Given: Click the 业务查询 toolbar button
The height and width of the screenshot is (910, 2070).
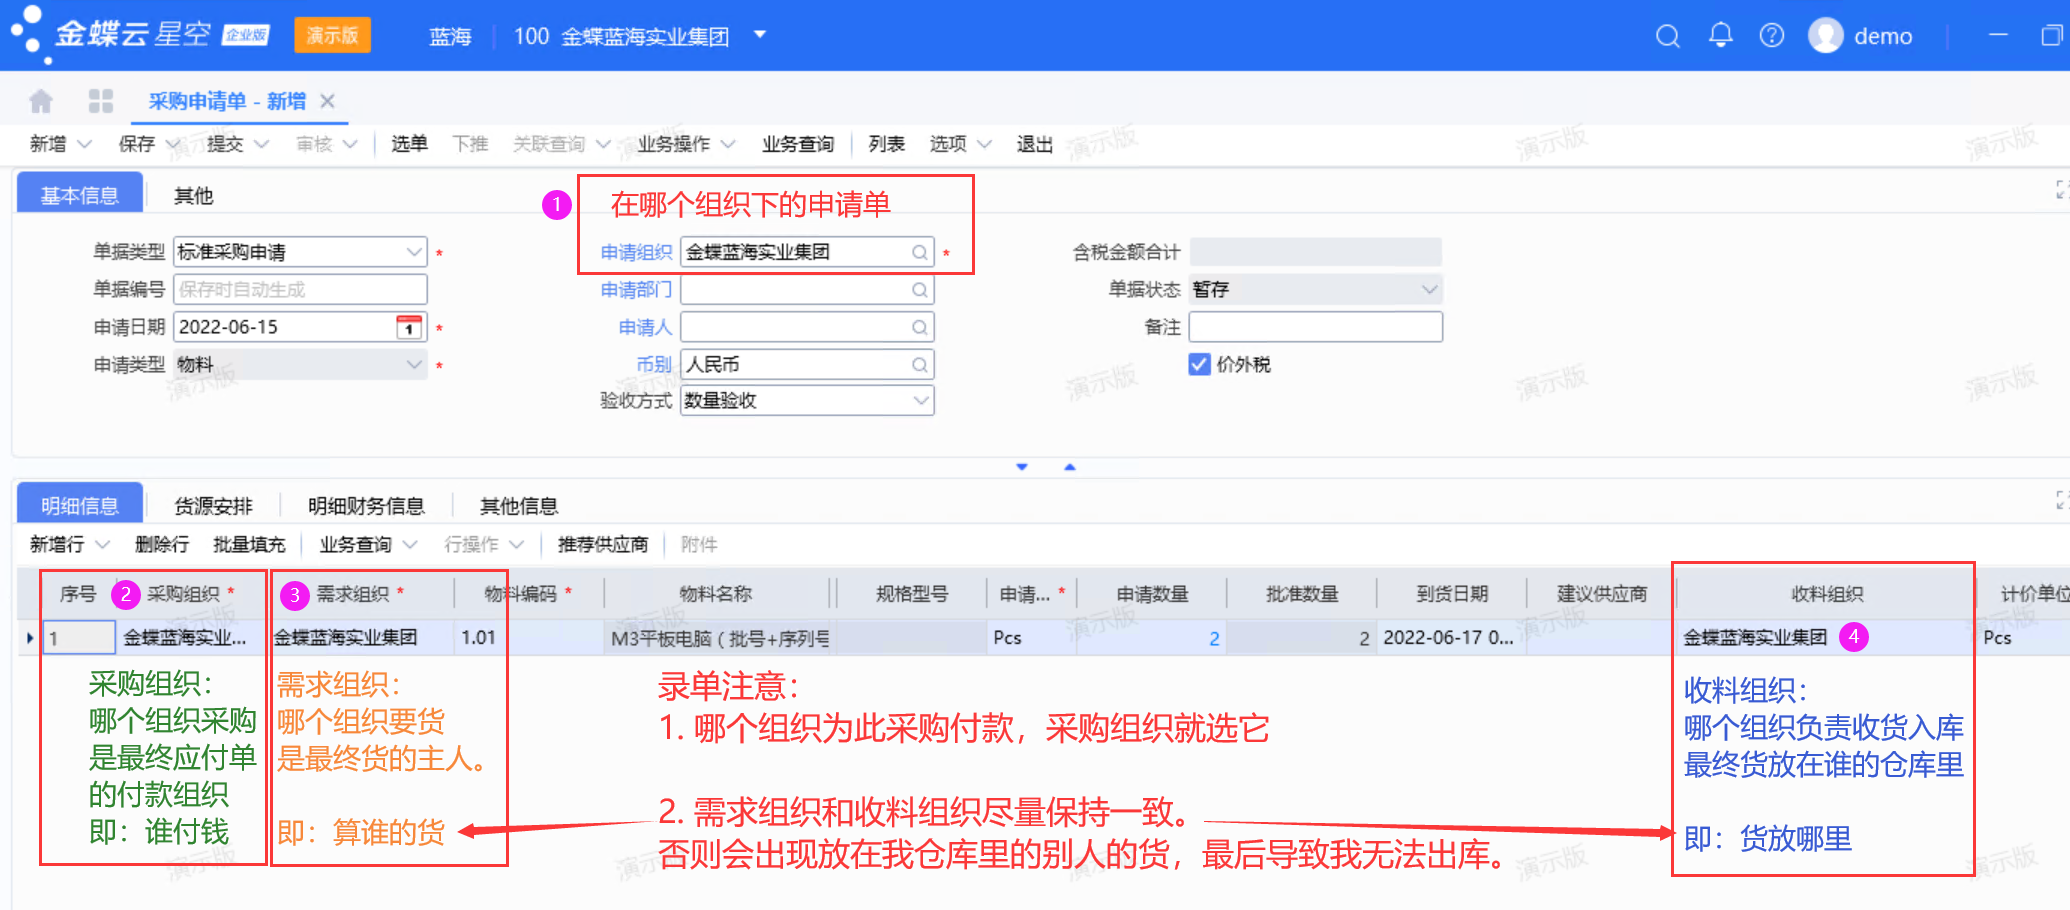Looking at the screenshot, I should coord(798,144).
